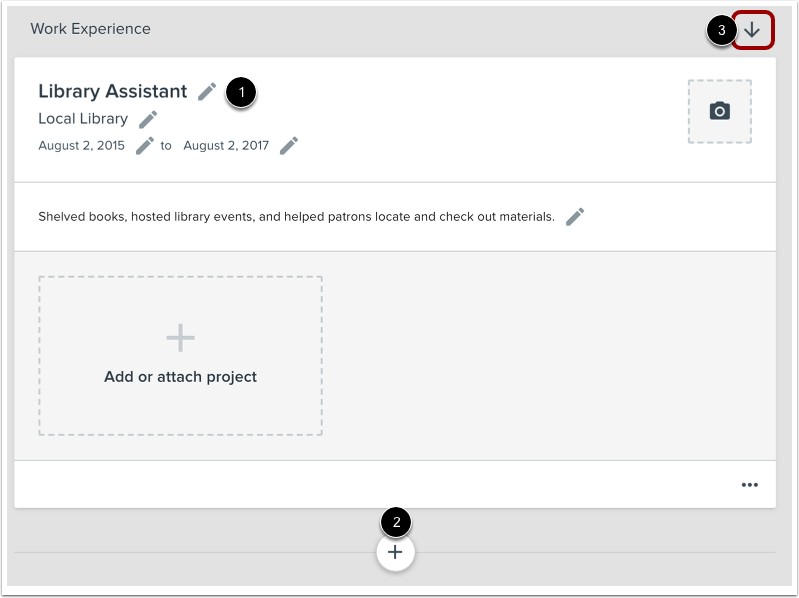Click large plus icon in project box
Screen dimensions: 799x598
[180, 338]
